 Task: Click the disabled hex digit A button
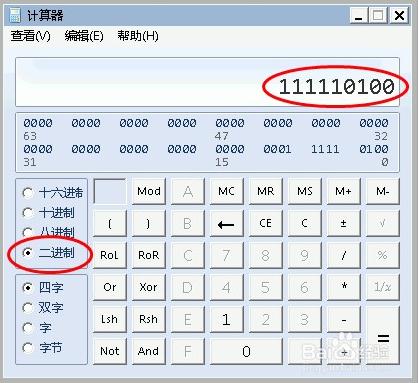[188, 191]
